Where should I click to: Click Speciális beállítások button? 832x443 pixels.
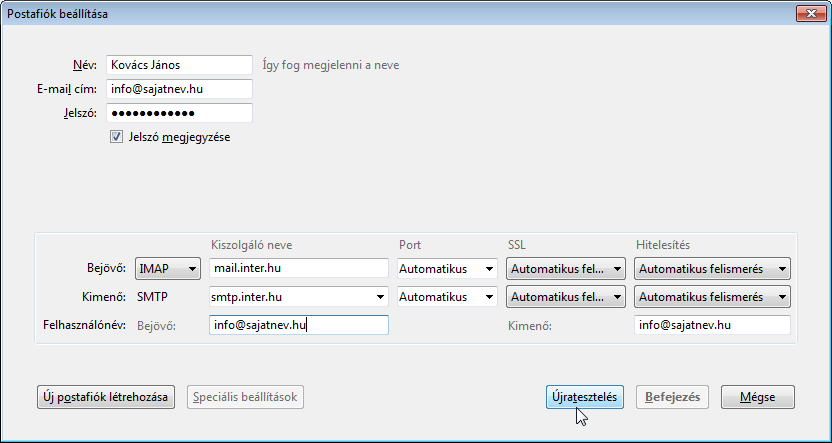tap(245, 397)
